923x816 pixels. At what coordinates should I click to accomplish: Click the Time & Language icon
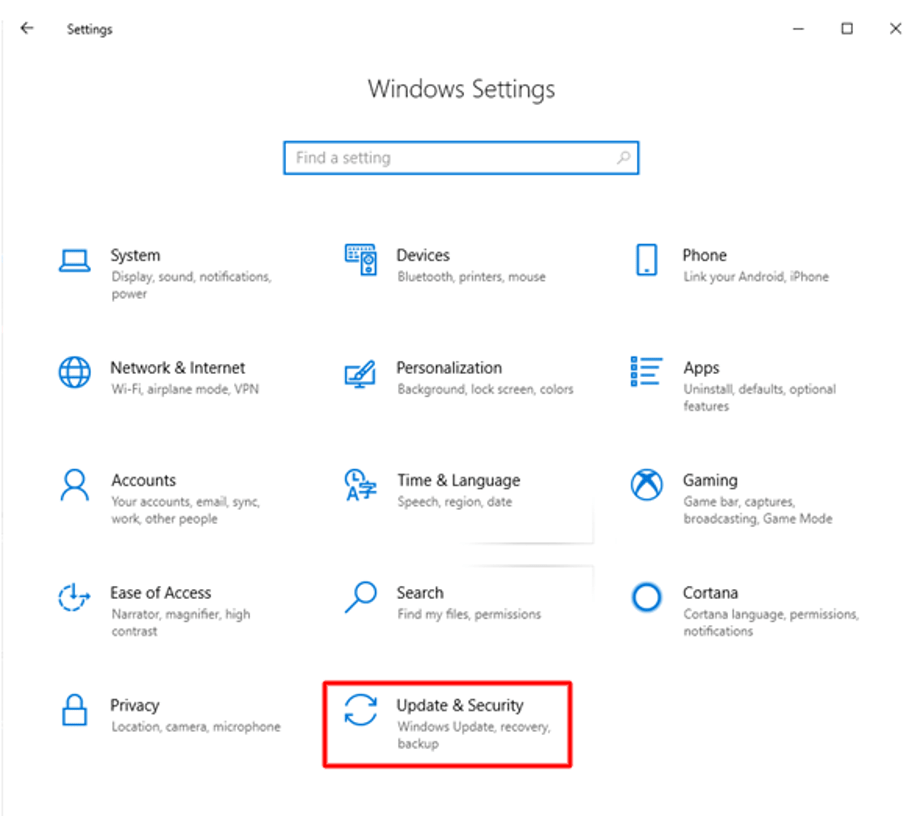pos(360,485)
